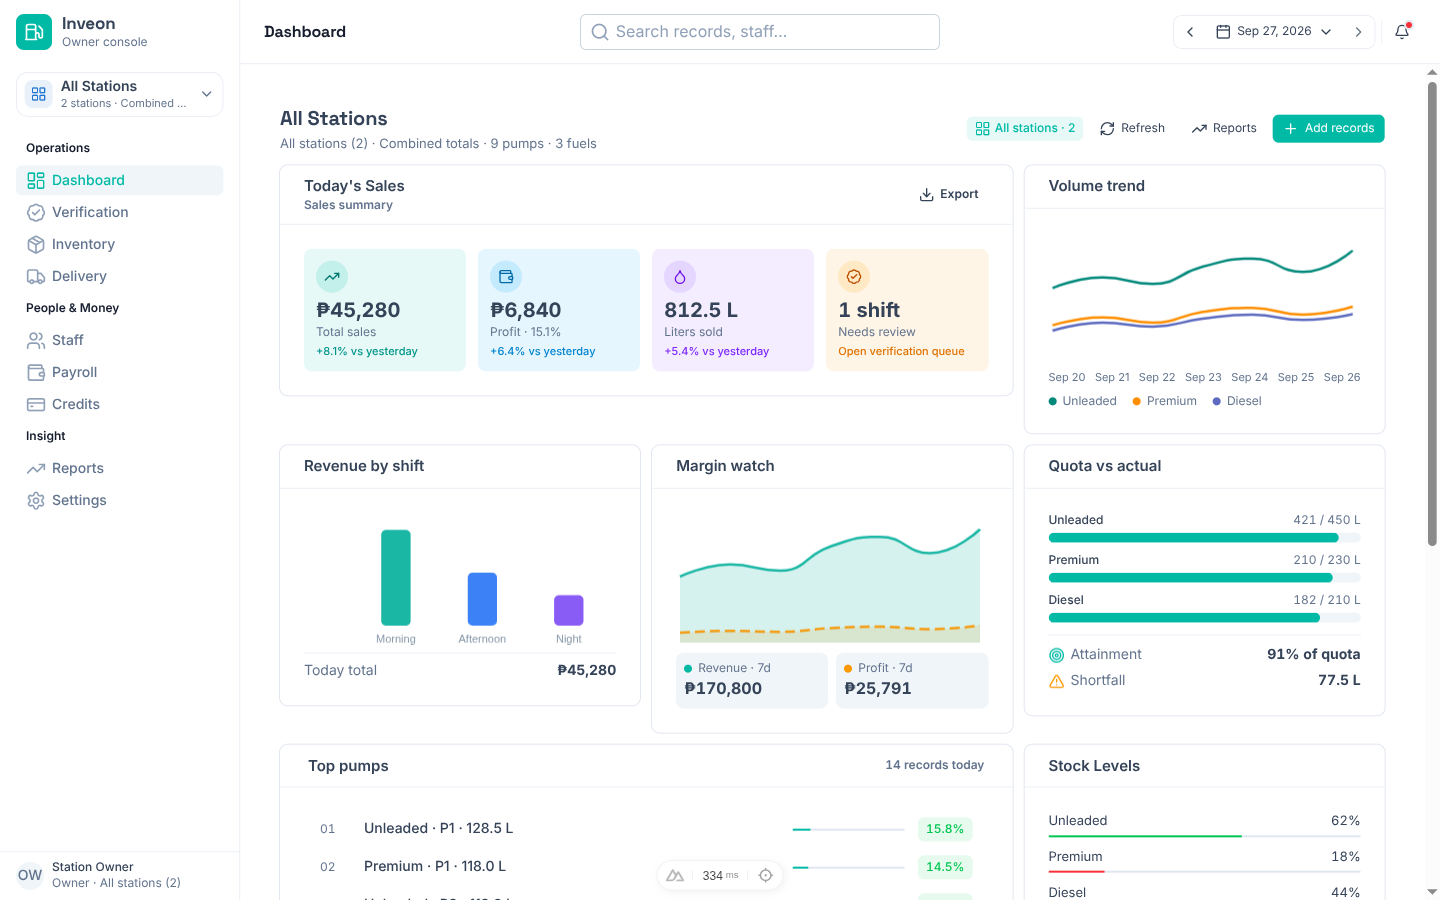Open the Sep 27, 2026 date picker
This screenshot has height=900, width=1440.
click(x=1274, y=32)
